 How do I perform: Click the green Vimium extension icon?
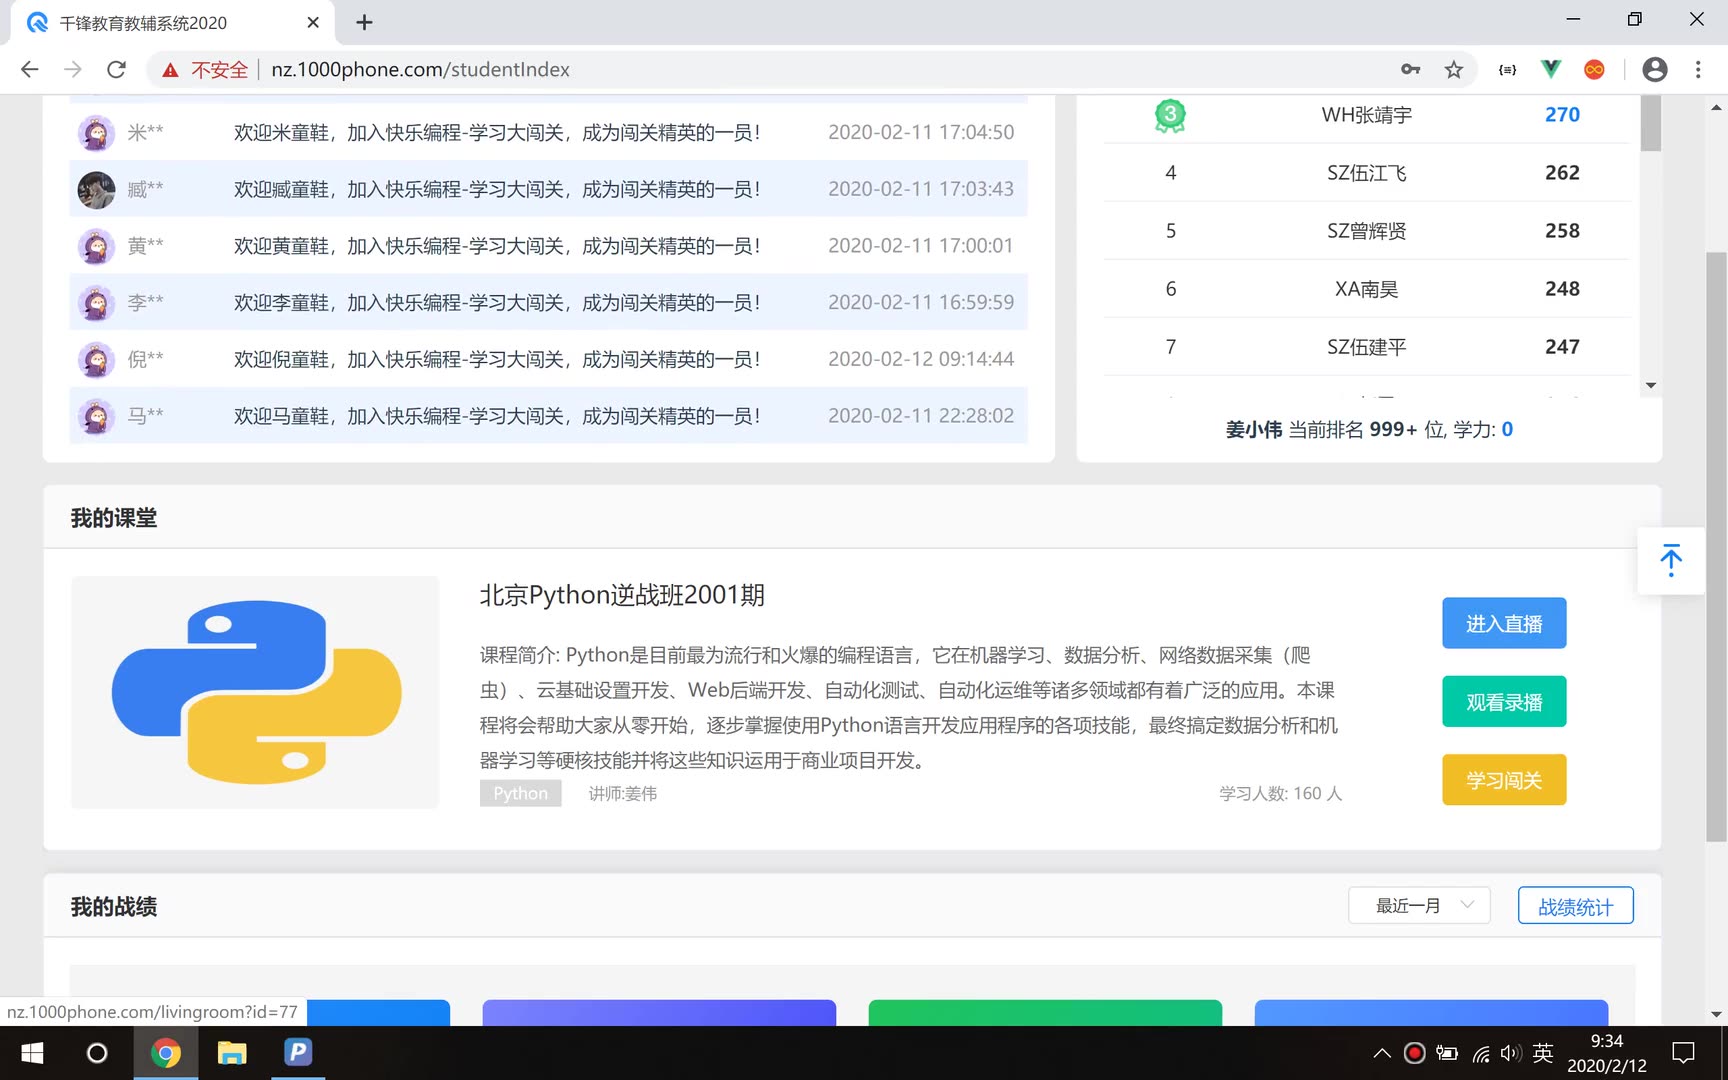(x=1550, y=69)
